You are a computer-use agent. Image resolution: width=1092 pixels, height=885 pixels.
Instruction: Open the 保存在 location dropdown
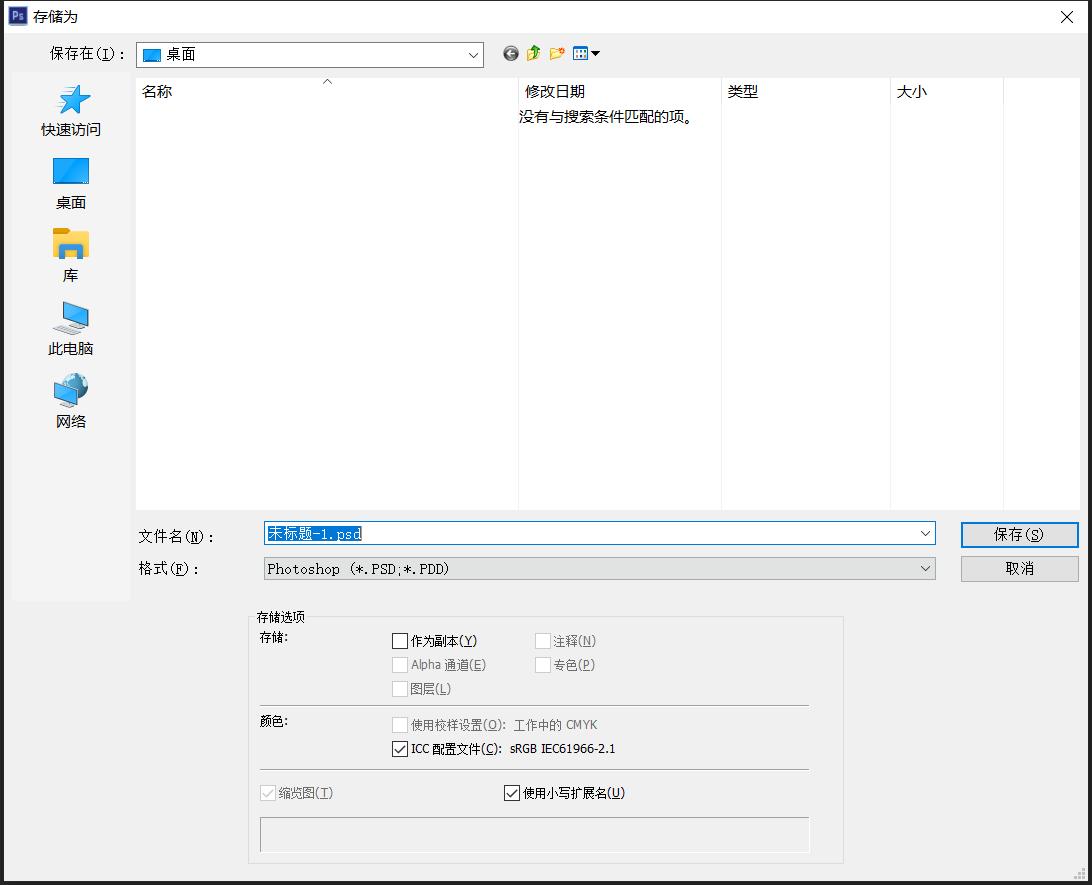pos(475,54)
